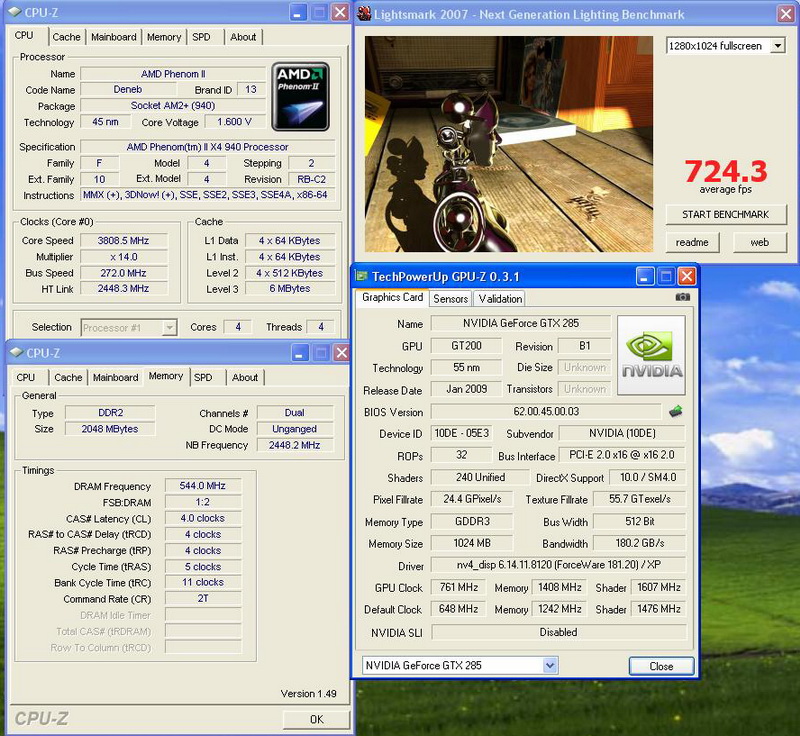Minimize the upper CPU-Z window
The image size is (800, 736).
298,12
